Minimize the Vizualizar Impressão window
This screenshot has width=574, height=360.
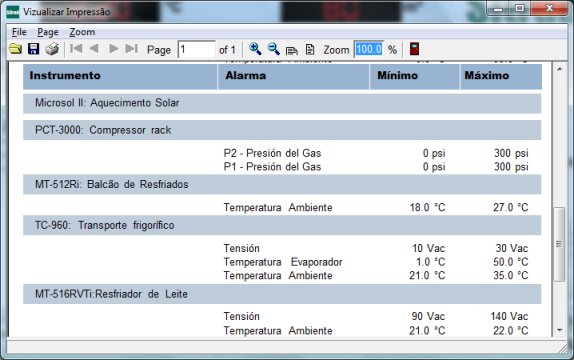(498, 9)
